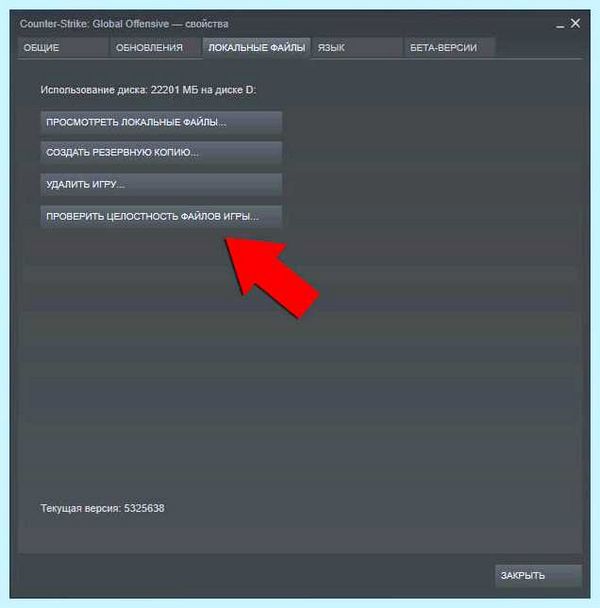Select the ЛОКАЛЬНЫЕ ФАЙЛЫ tab
The height and width of the screenshot is (608, 600).
256,48
